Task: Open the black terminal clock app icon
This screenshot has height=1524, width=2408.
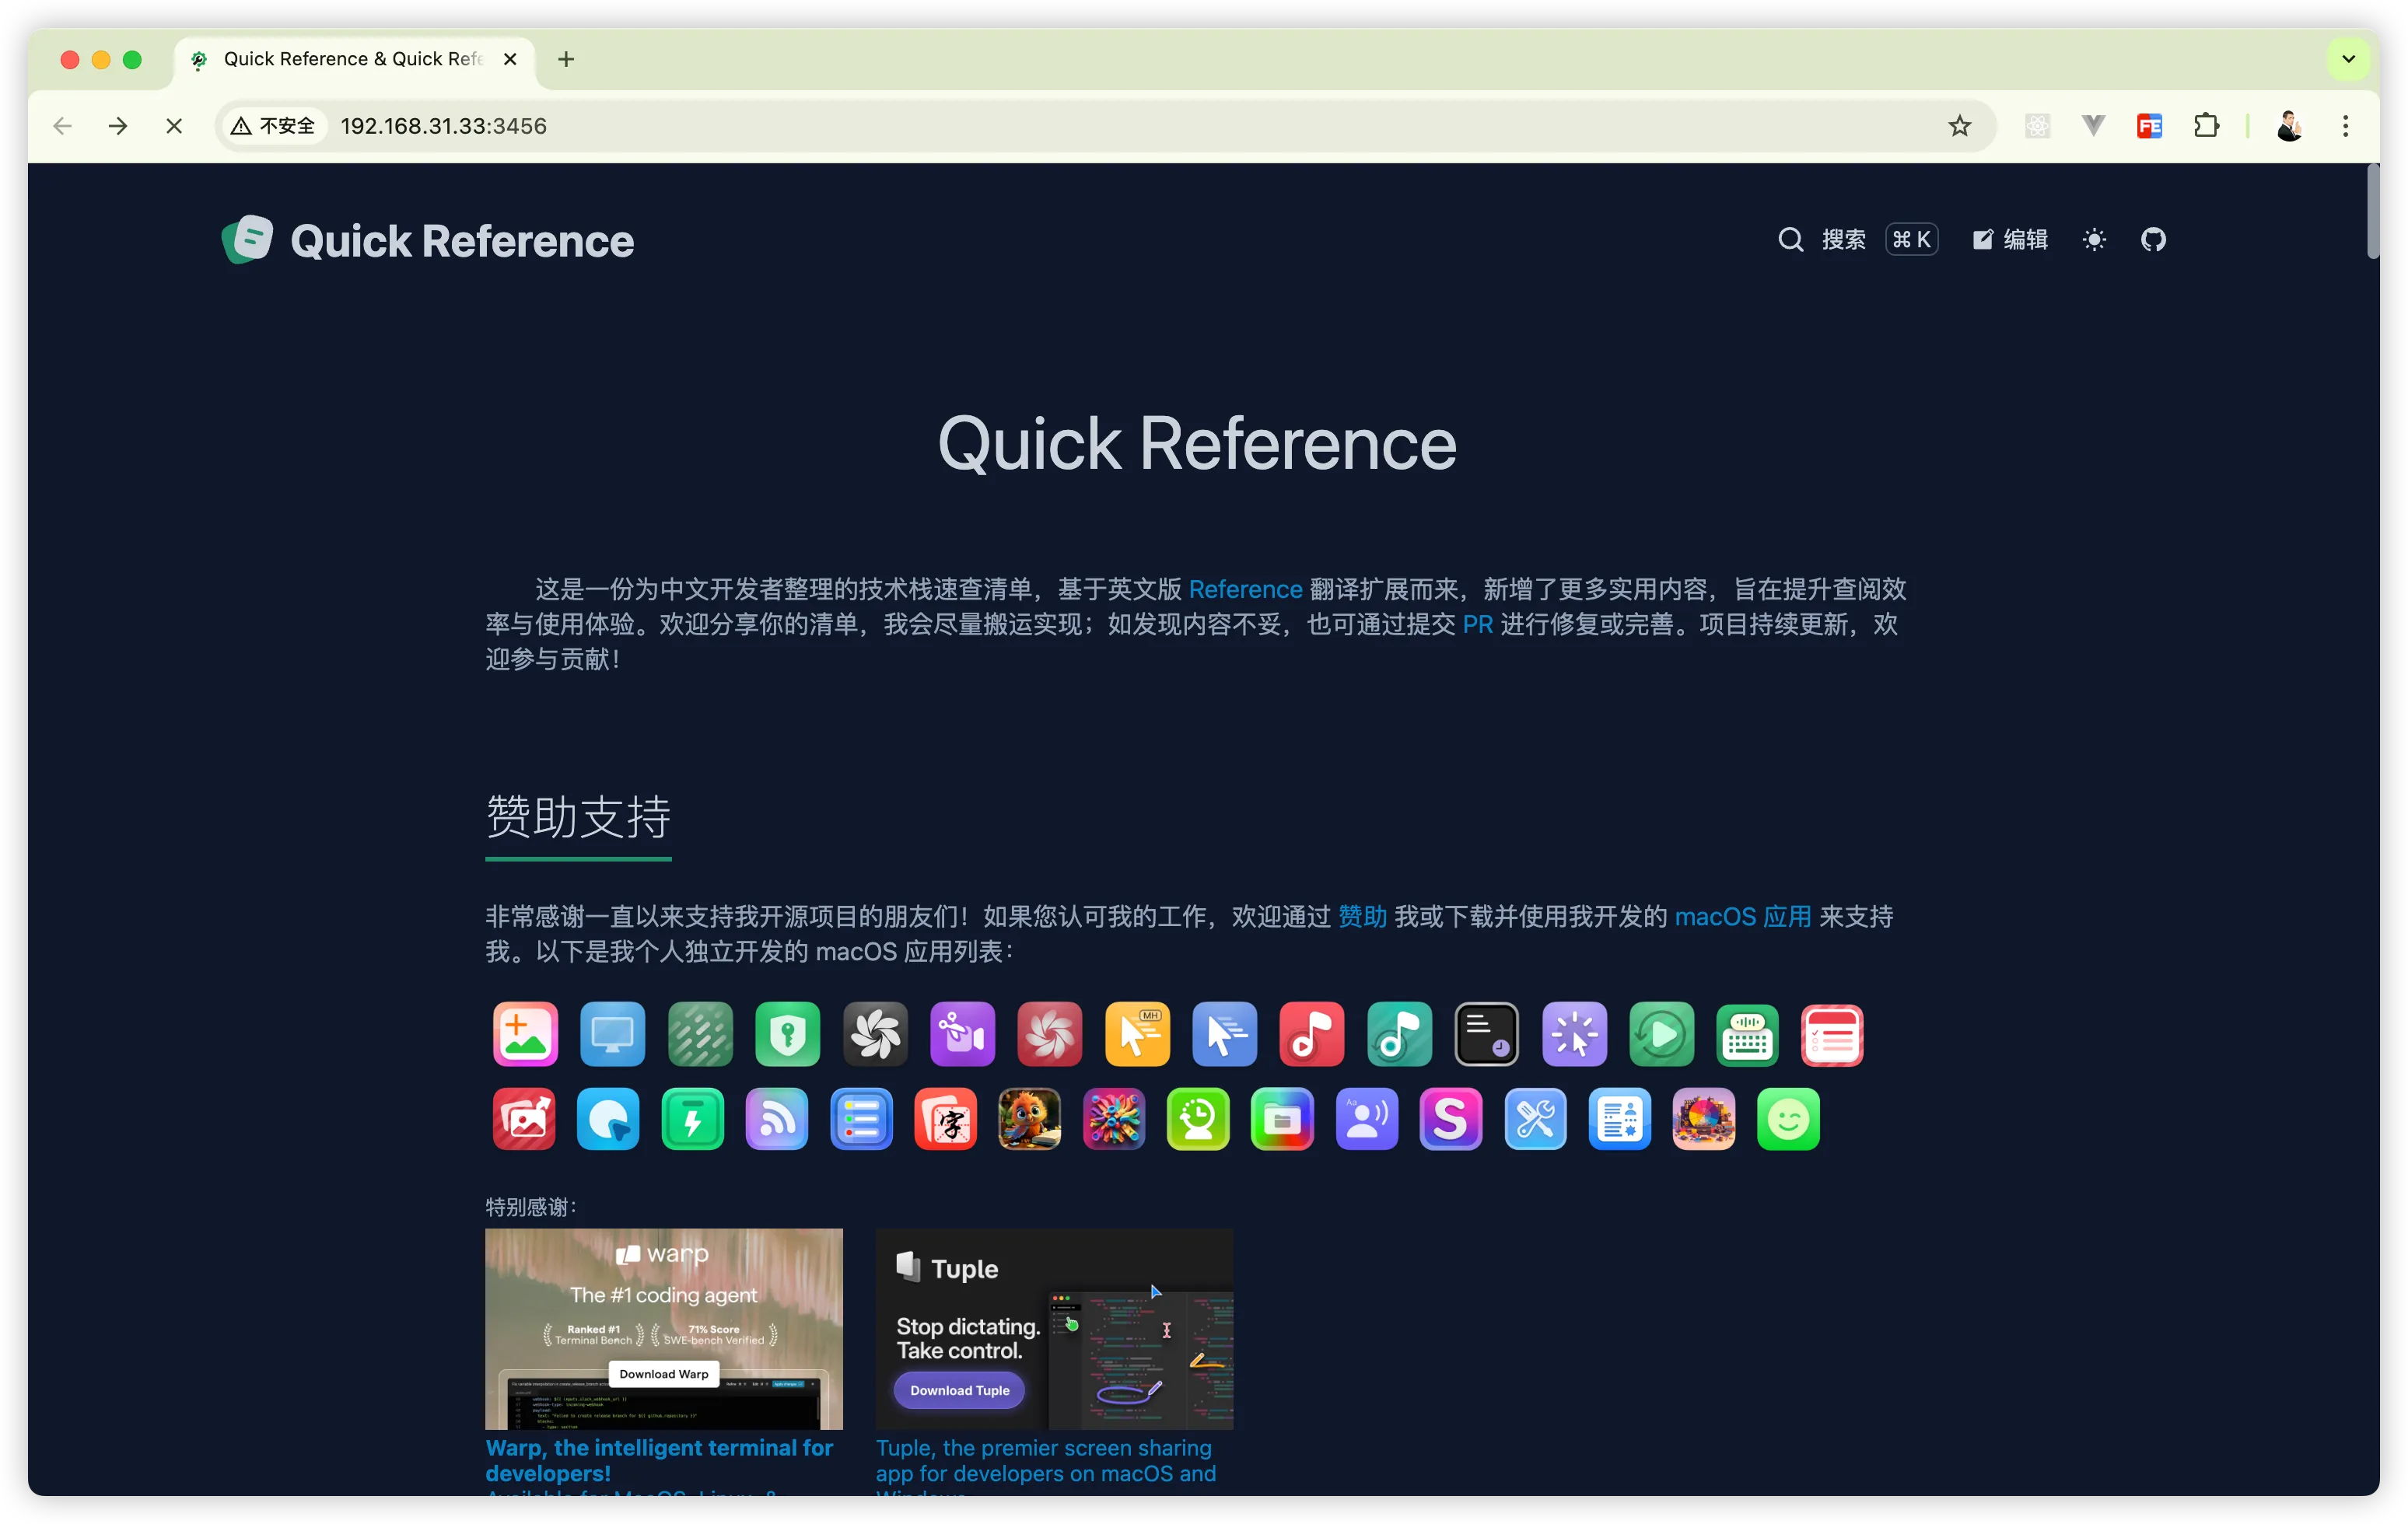Action: (x=1487, y=1034)
